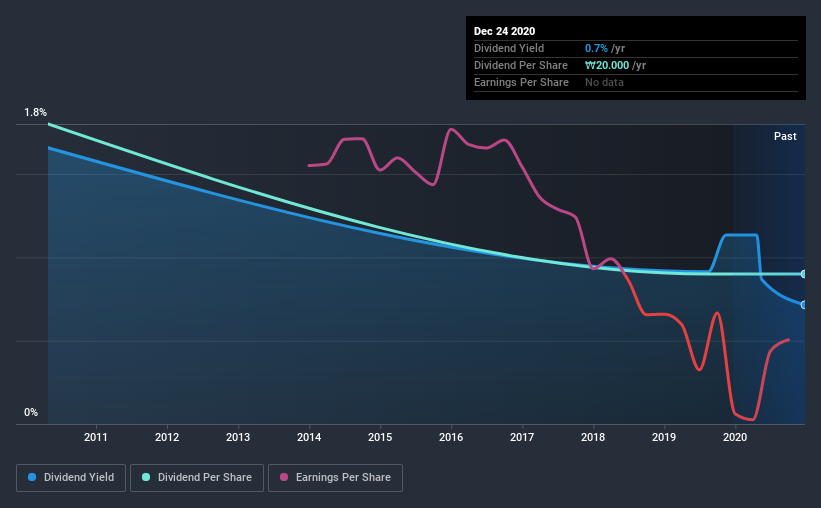The image size is (821, 508).
Task: Click the blue Dividend Yield legend dot
Action: coord(32,477)
